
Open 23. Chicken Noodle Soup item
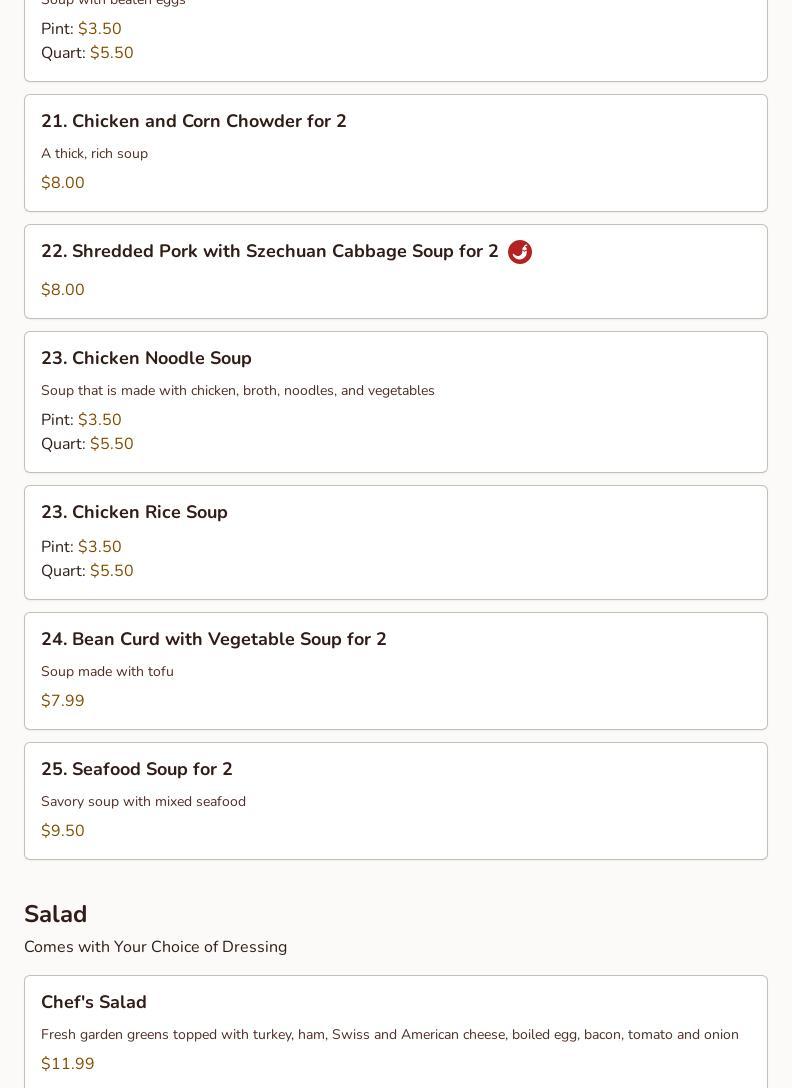click(x=396, y=402)
